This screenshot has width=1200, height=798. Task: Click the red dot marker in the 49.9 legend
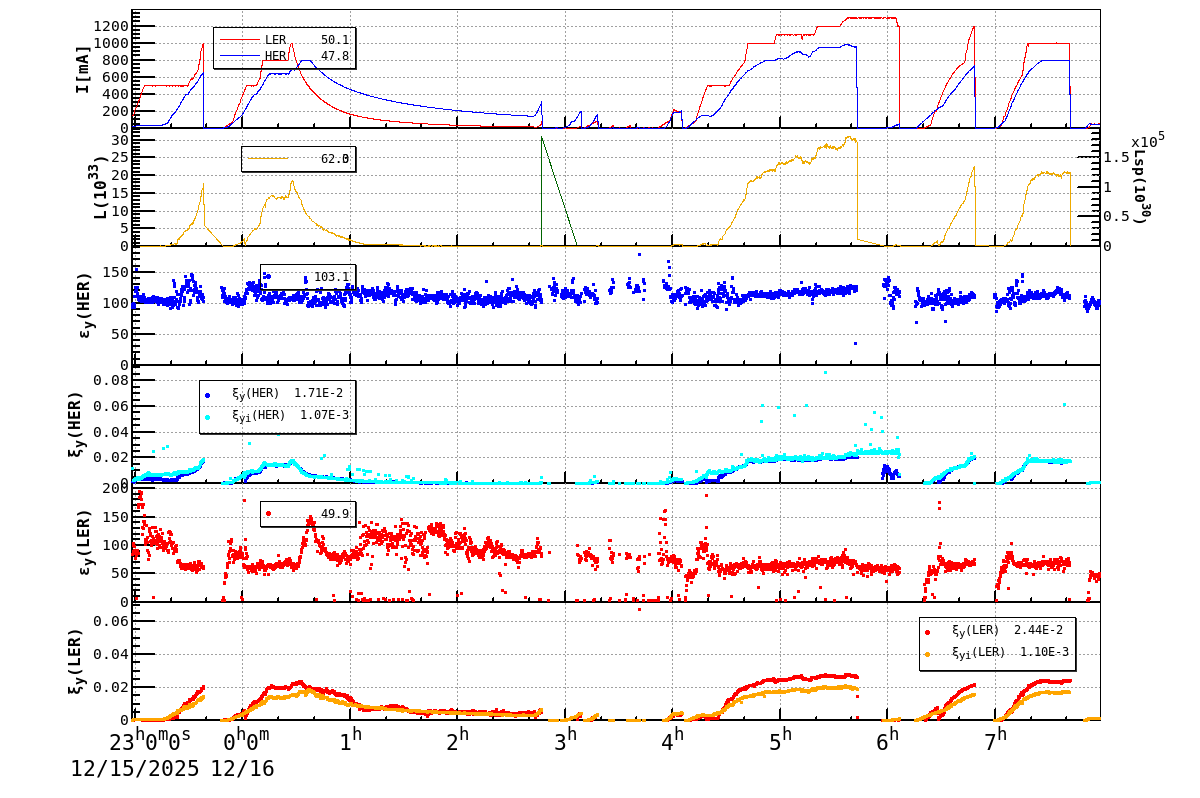[268, 514]
